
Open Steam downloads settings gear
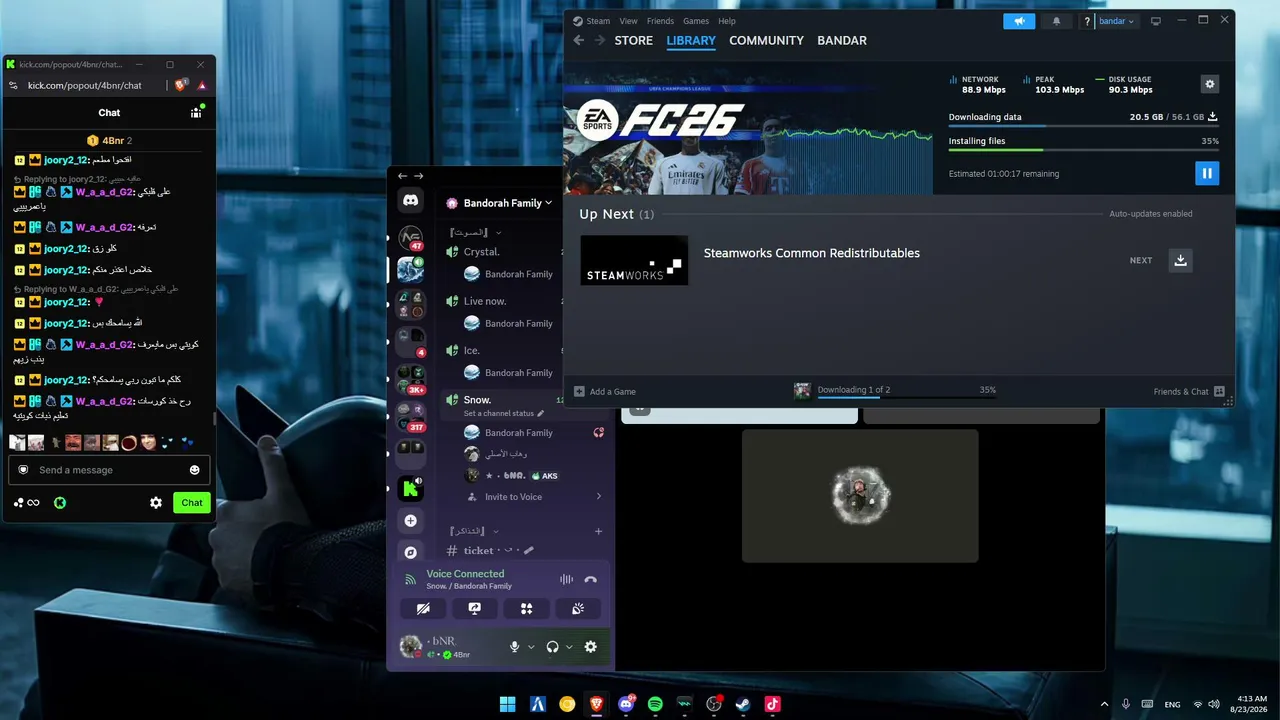1210,85
